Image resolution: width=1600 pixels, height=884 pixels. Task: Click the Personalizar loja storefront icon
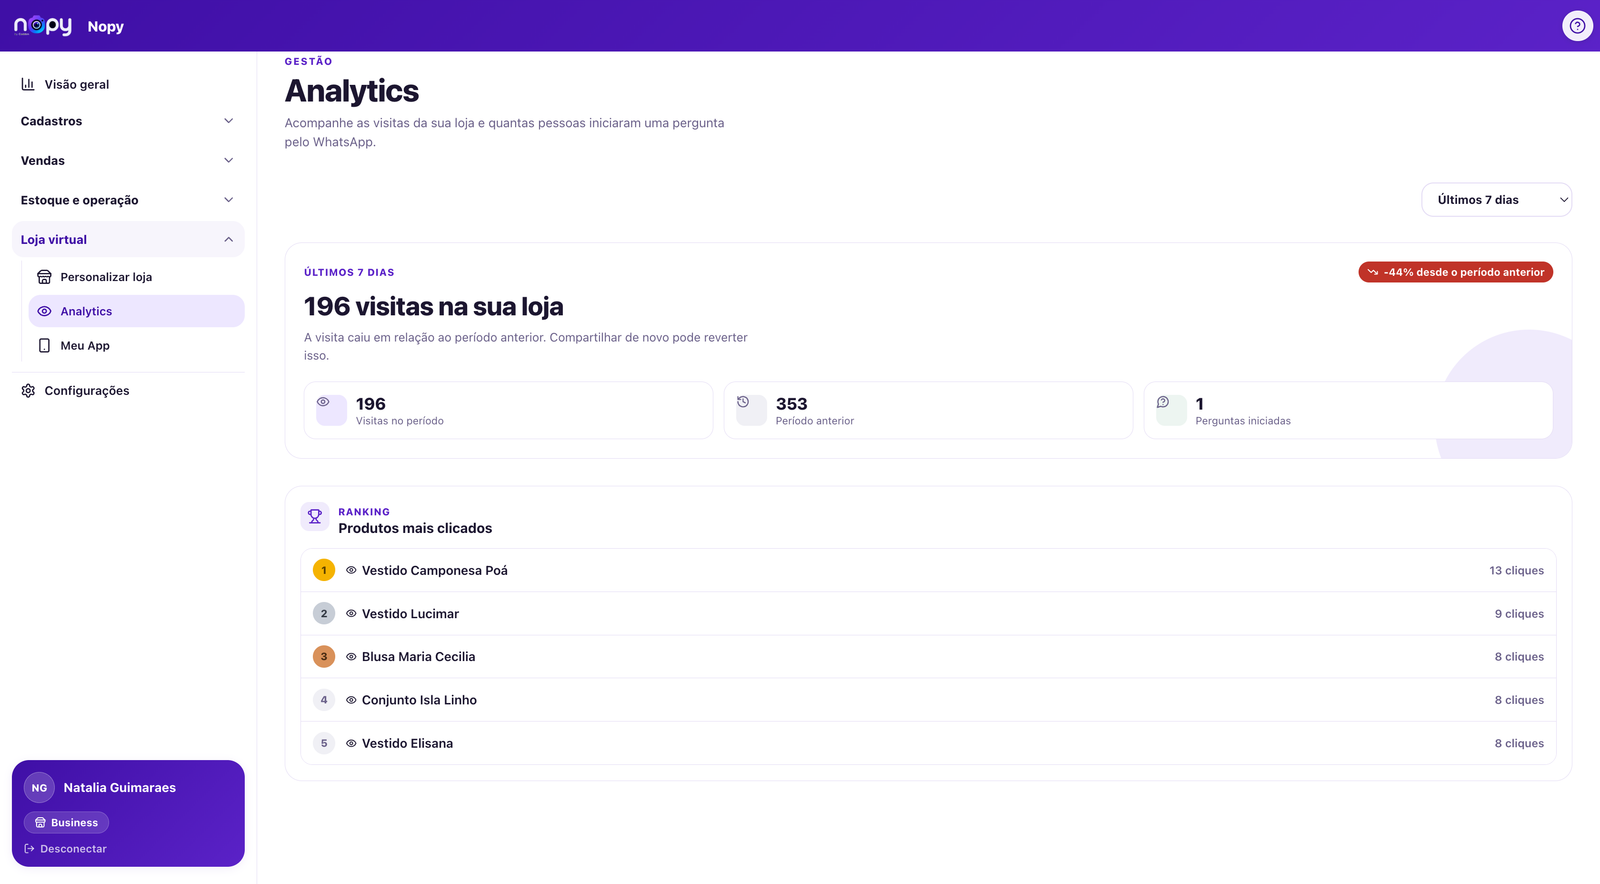point(44,277)
